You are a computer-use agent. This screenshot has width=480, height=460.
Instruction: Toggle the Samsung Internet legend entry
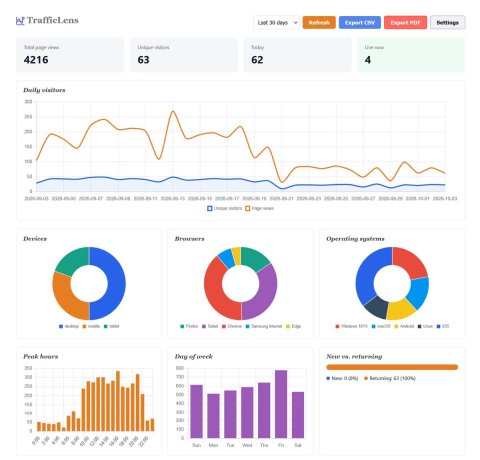click(x=264, y=326)
